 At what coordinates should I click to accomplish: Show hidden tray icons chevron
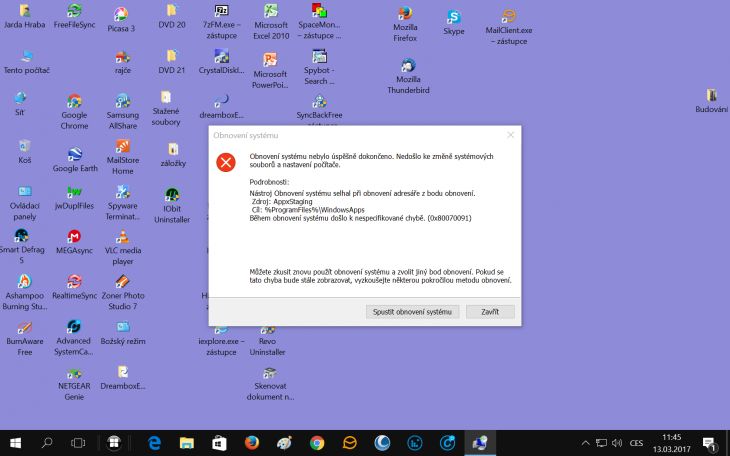pos(586,443)
